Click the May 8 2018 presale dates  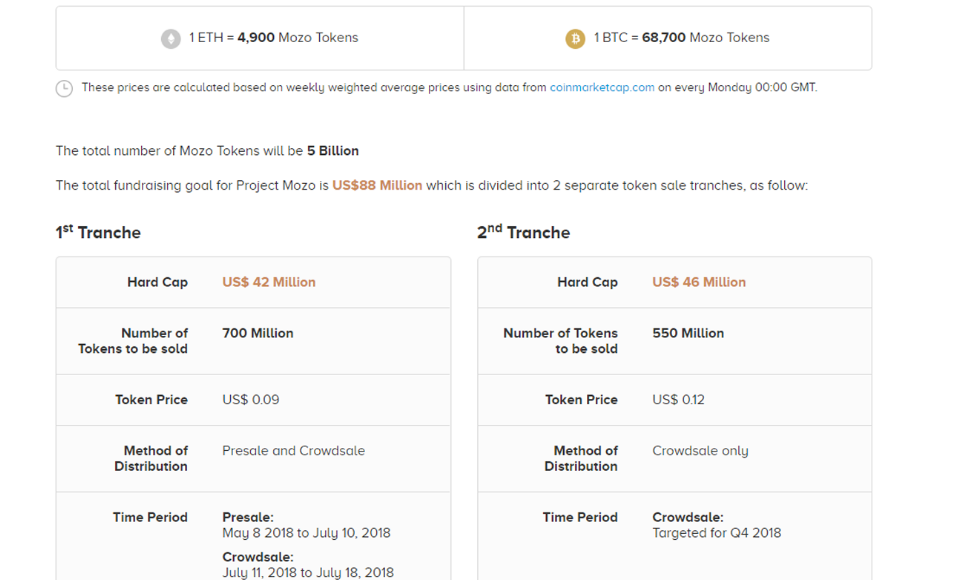[306, 533]
